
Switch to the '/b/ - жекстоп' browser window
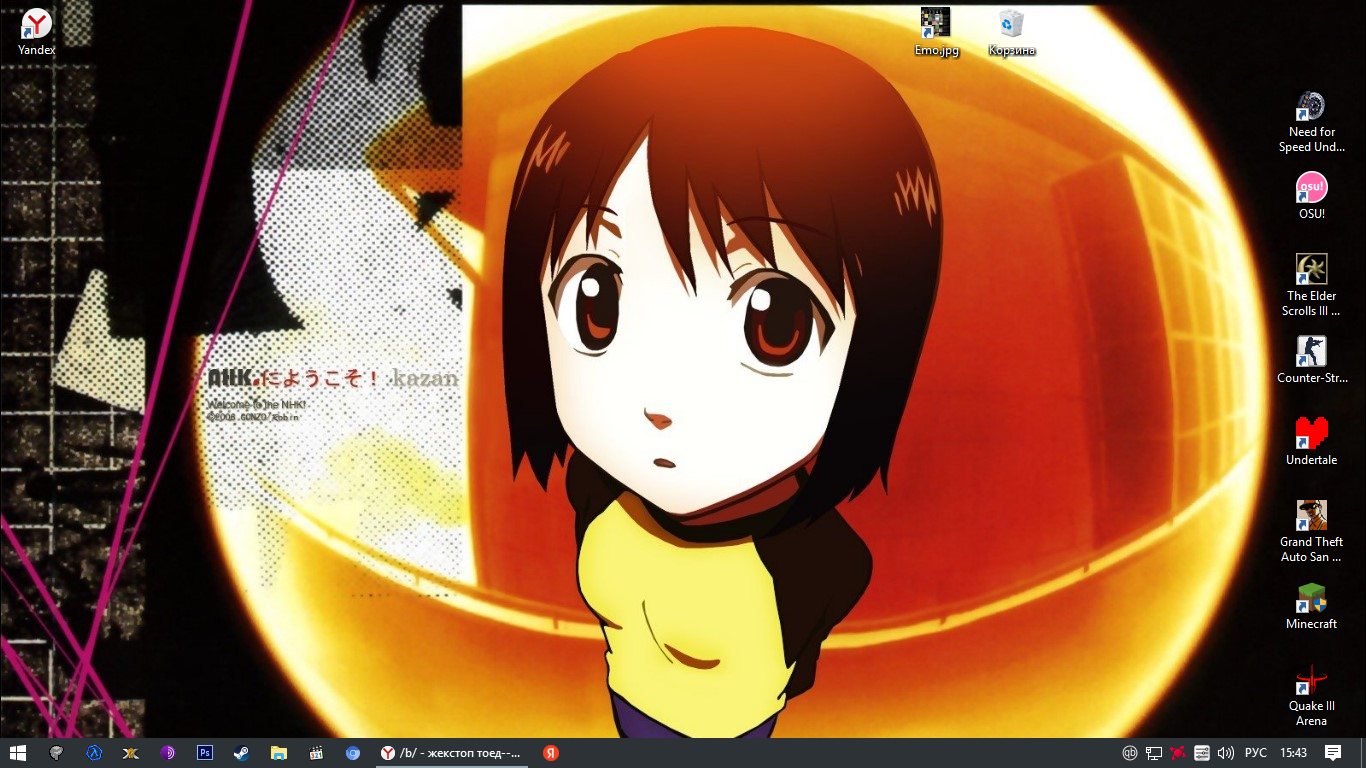(x=451, y=753)
